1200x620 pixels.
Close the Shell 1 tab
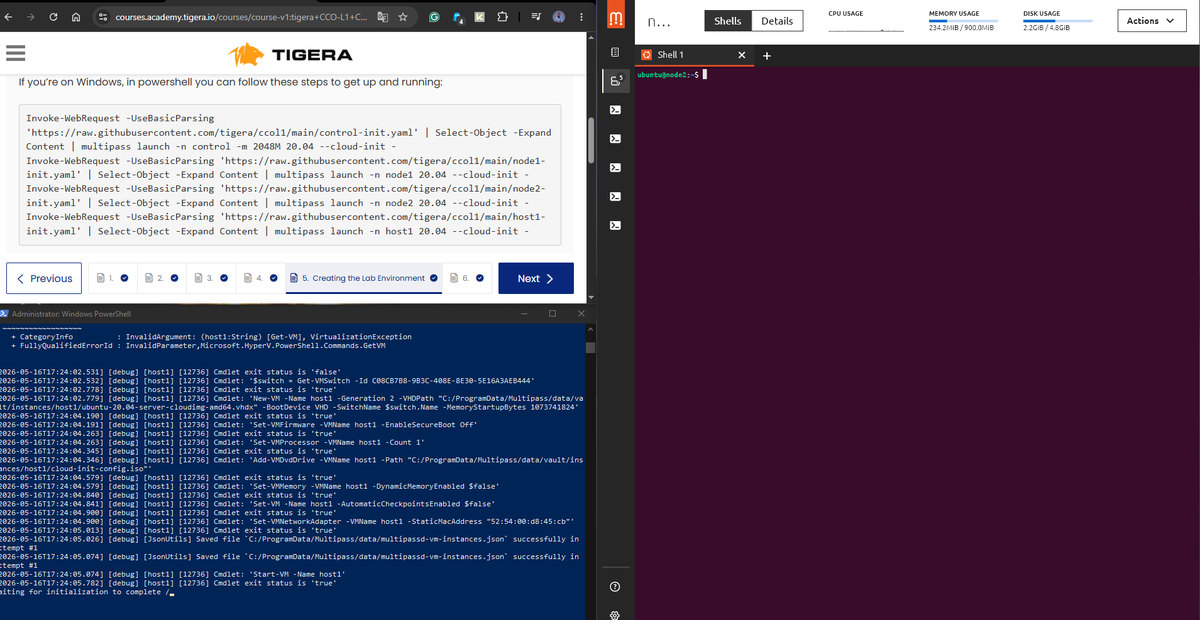(741, 55)
